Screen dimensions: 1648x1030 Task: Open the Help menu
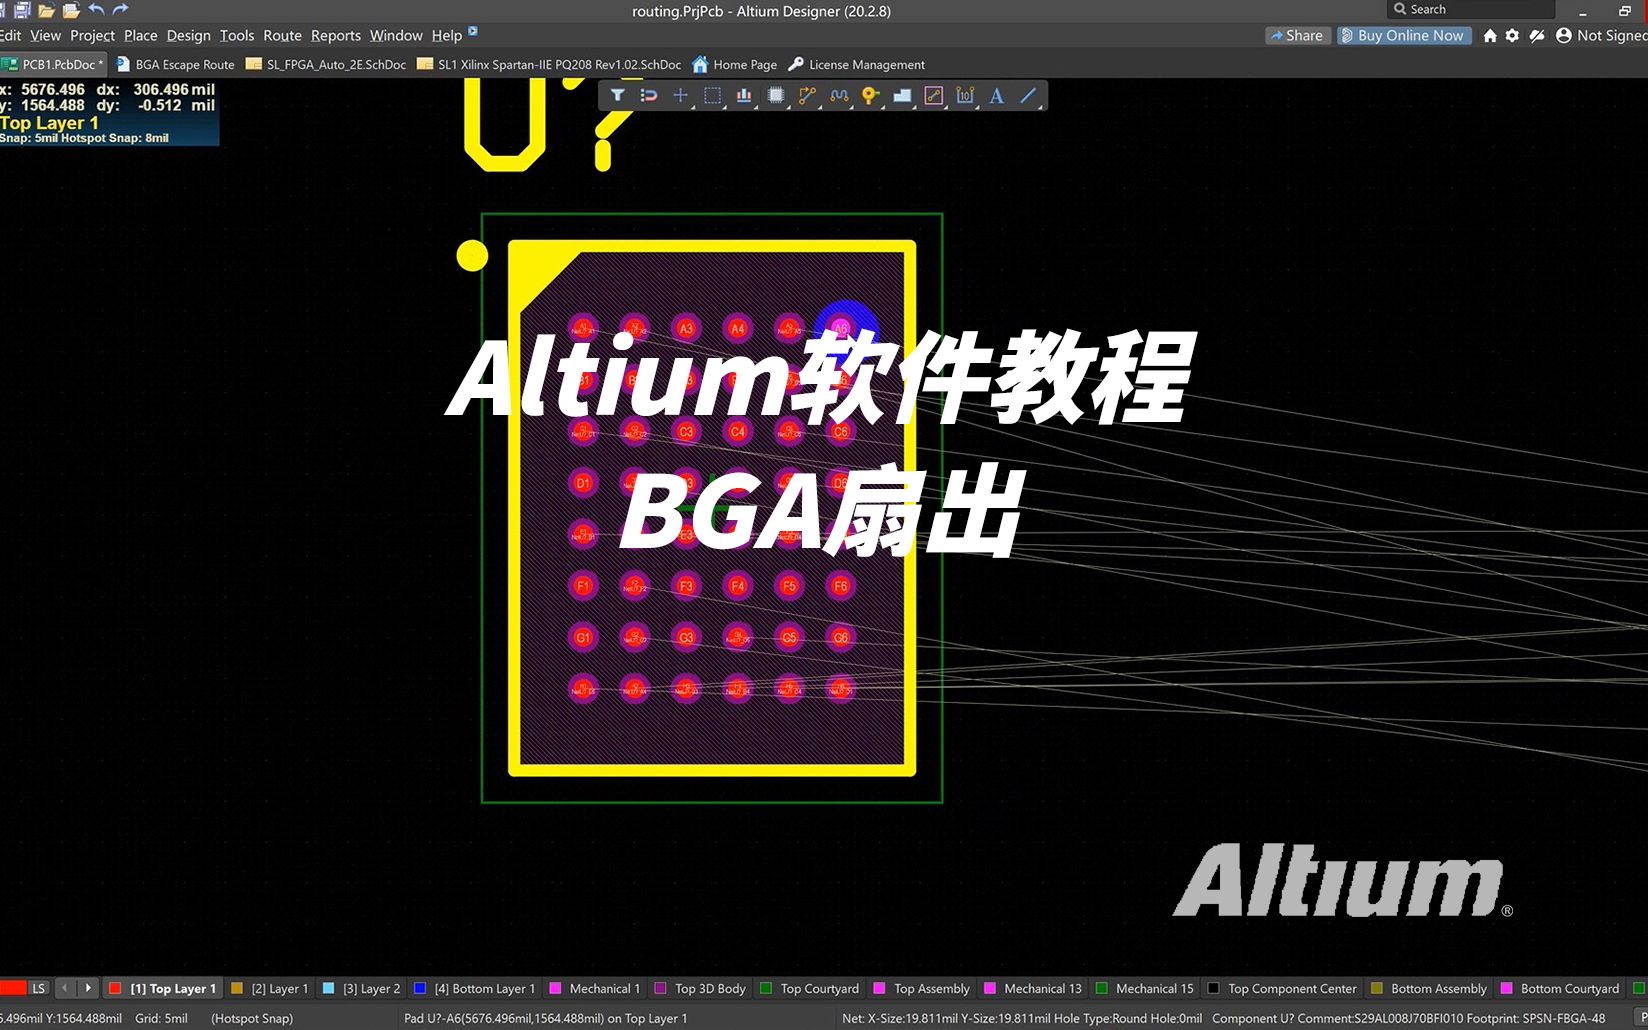[446, 35]
